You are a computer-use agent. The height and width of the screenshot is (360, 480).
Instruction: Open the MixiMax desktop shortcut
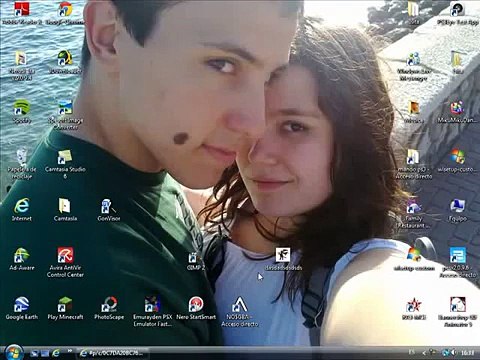458,112
